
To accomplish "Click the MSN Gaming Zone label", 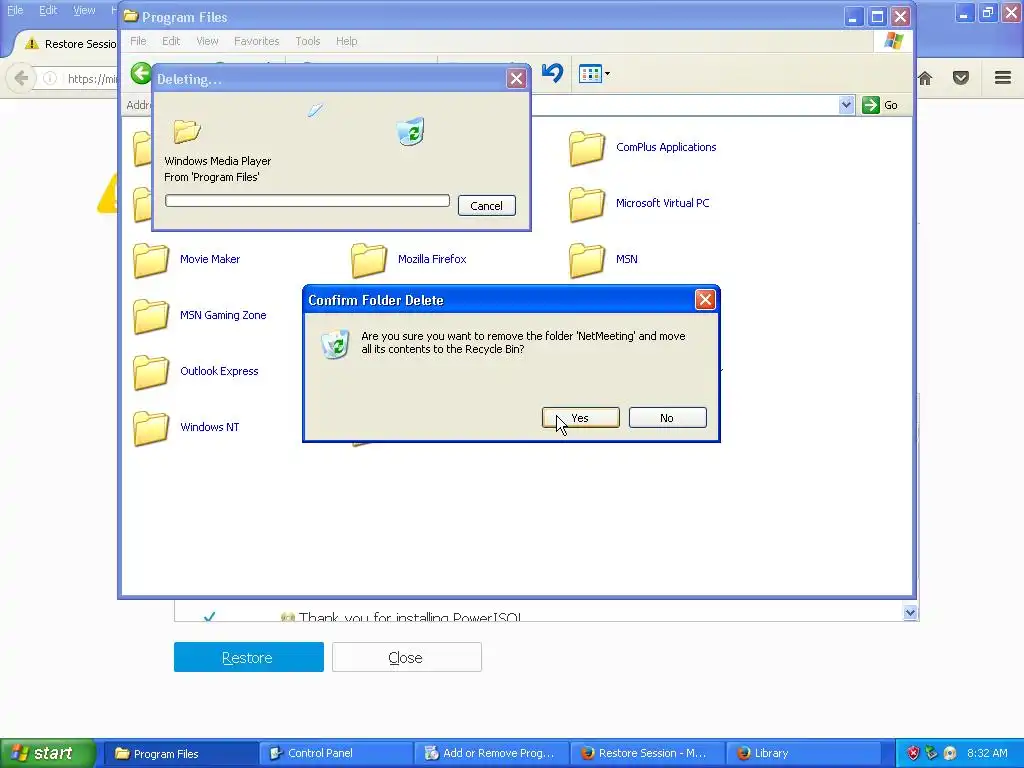I will (x=223, y=315).
